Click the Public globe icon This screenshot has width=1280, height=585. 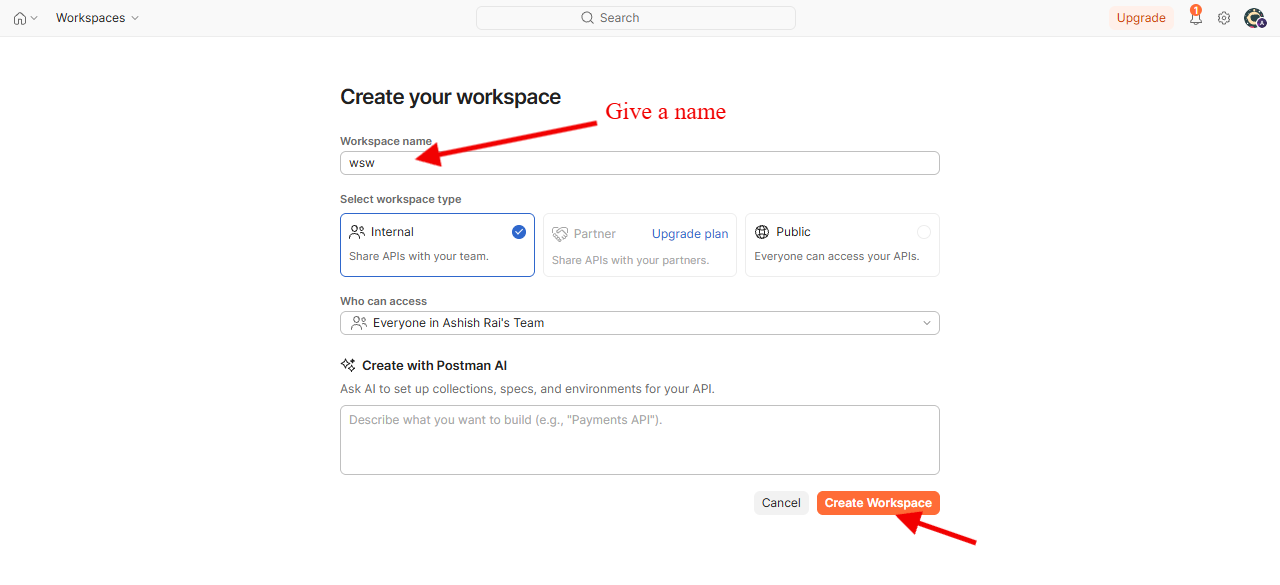click(x=762, y=232)
